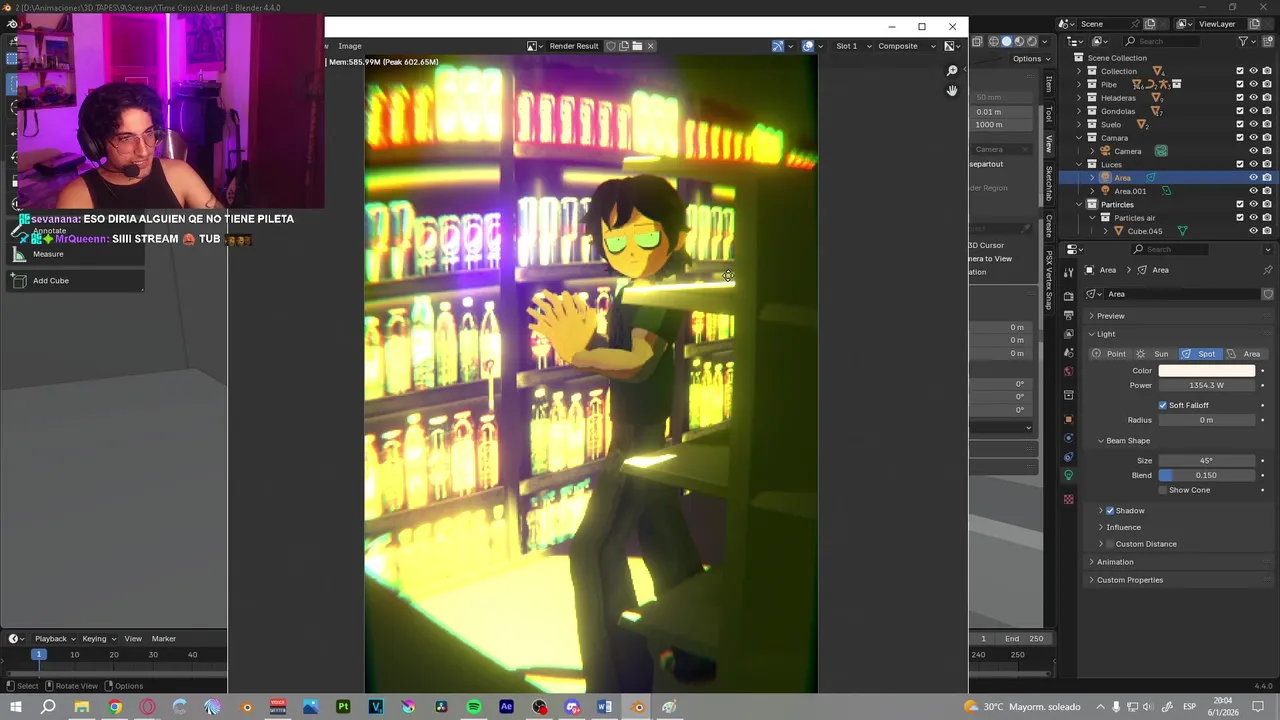Image resolution: width=1280 pixels, height=720 pixels.
Task: Open the timeline Marker menu
Action: pyautogui.click(x=164, y=639)
